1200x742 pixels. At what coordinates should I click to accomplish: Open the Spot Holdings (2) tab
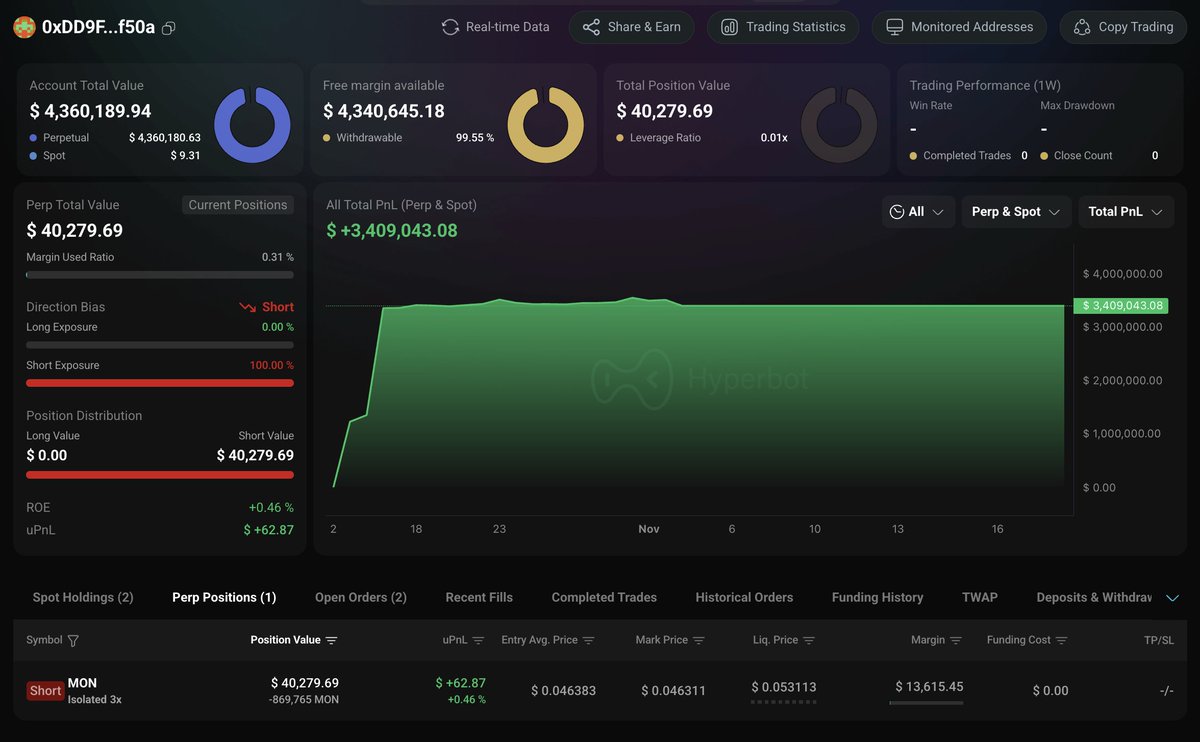click(x=83, y=597)
